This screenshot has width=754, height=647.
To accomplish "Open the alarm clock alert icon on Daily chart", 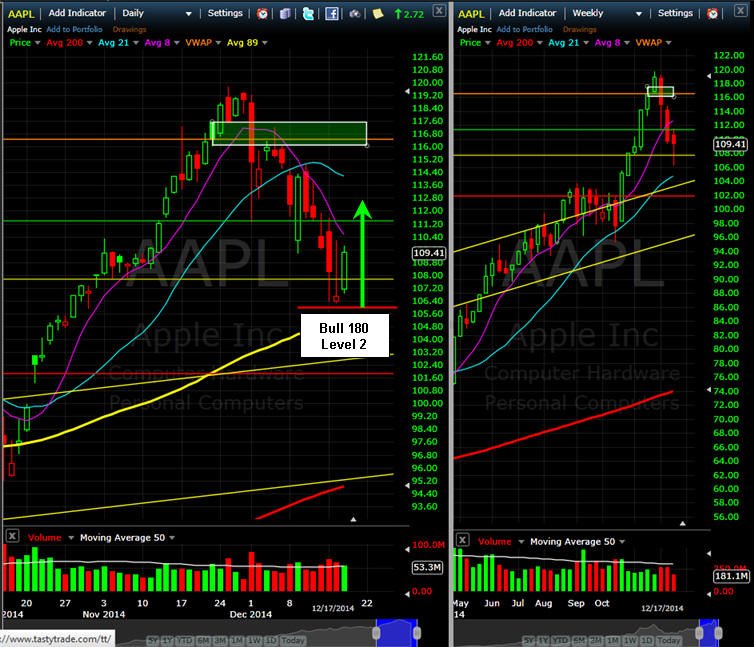I will click(x=262, y=13).
